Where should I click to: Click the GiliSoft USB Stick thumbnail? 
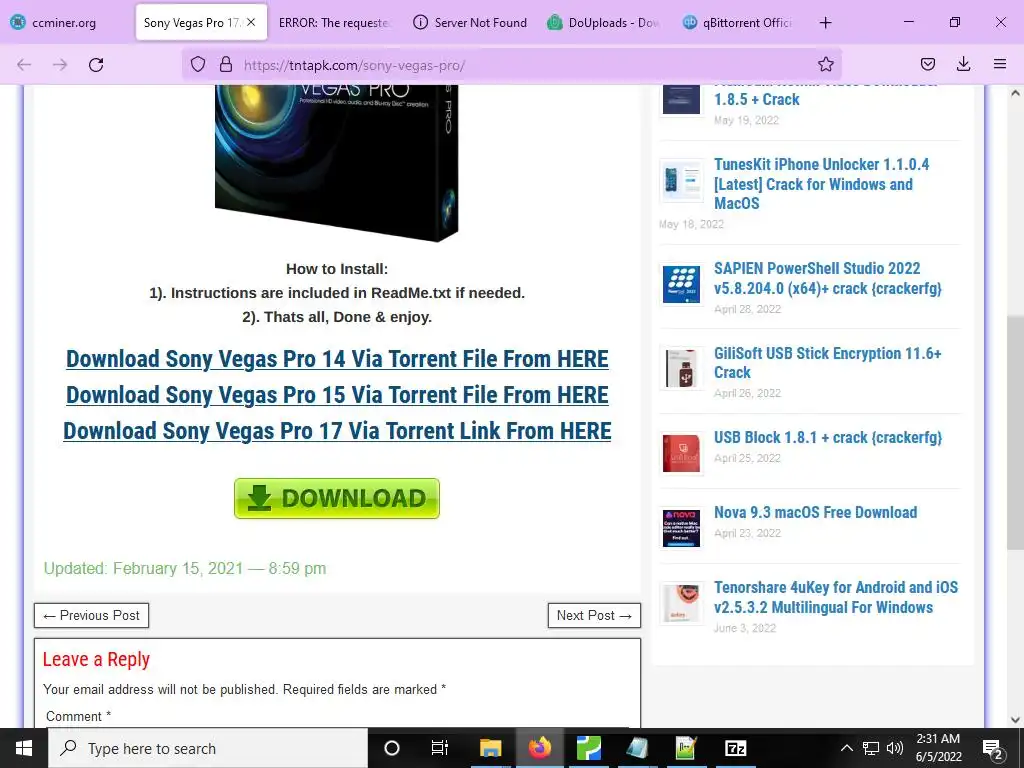click(x=681, y=368)
